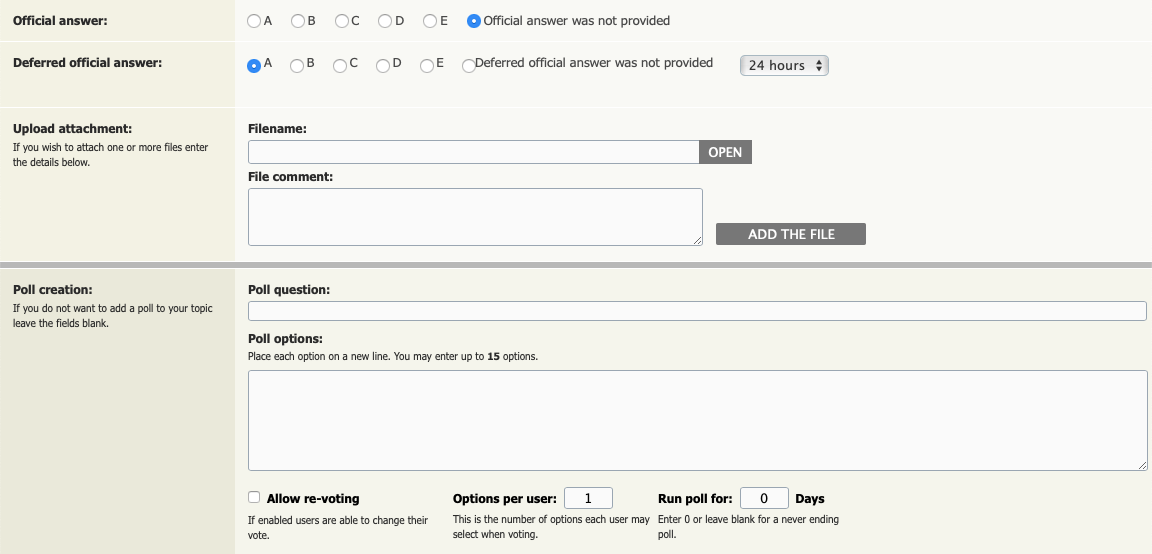Enable the Allow re-voting checkbox
Viewport: 1152px width, 554px height.
254,497
